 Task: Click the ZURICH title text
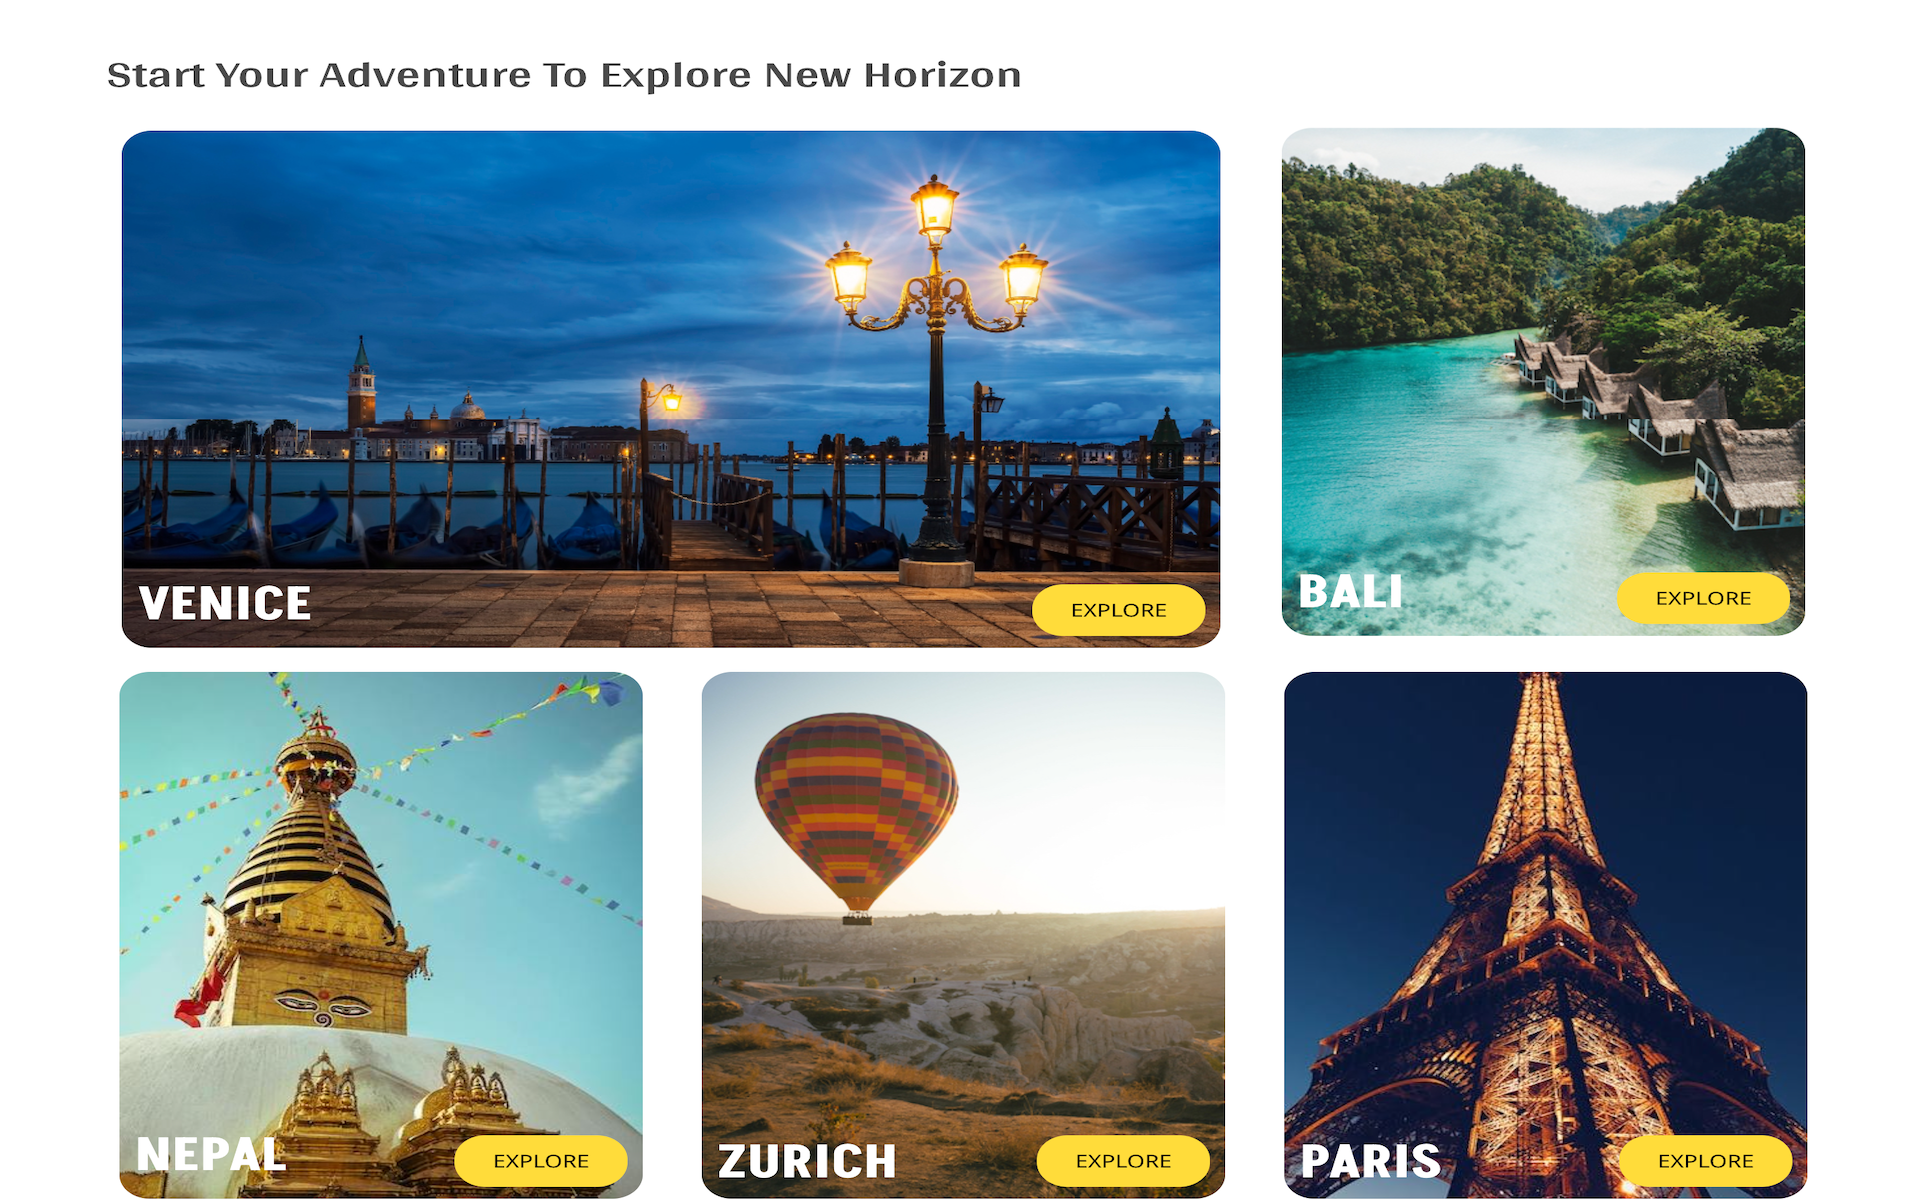(807, 1161)
